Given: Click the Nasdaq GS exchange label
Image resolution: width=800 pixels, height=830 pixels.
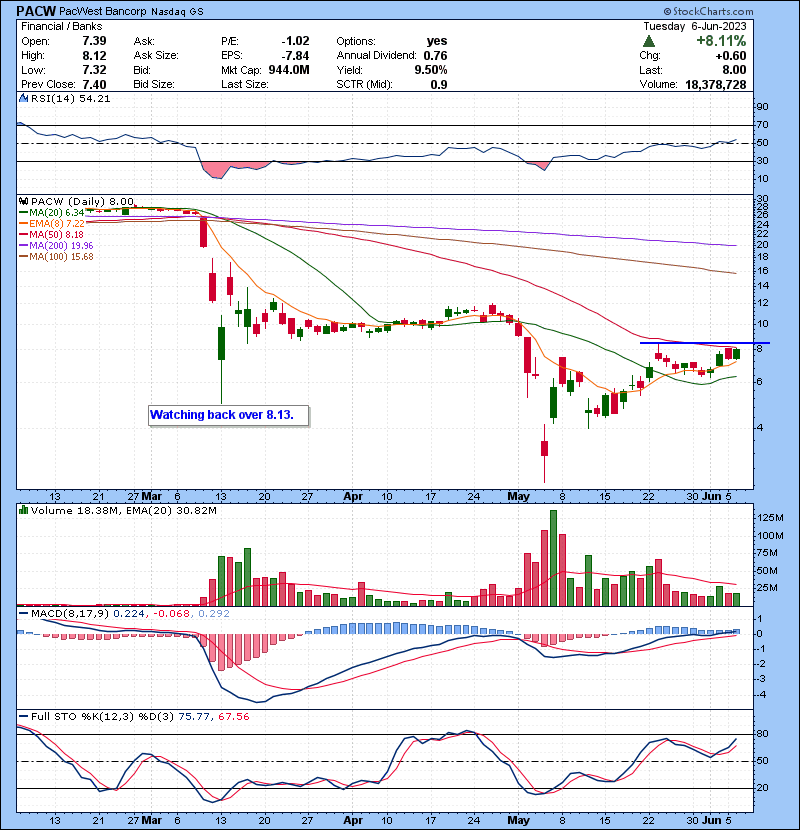Looking at the screenshot, I should tap(177, 12).
